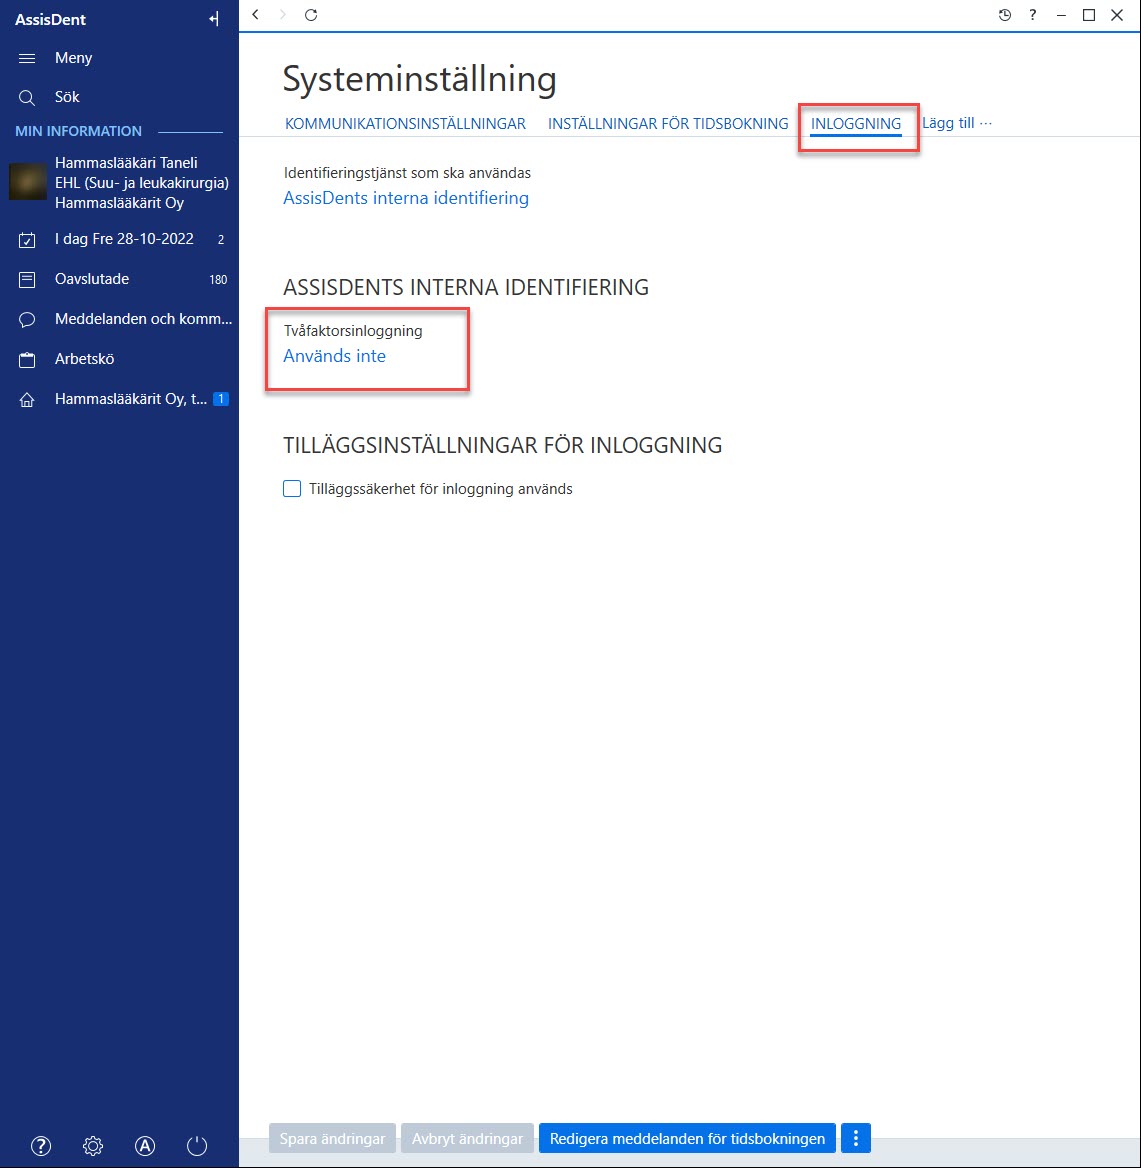
Task: Open the Tvåfaktorsinloggning 'Används inte' selector
Action: pos(334,356)
